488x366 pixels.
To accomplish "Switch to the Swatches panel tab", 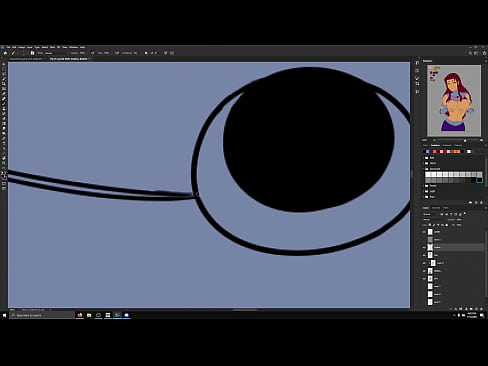I will pyautogui.click(x=435, y=145).
